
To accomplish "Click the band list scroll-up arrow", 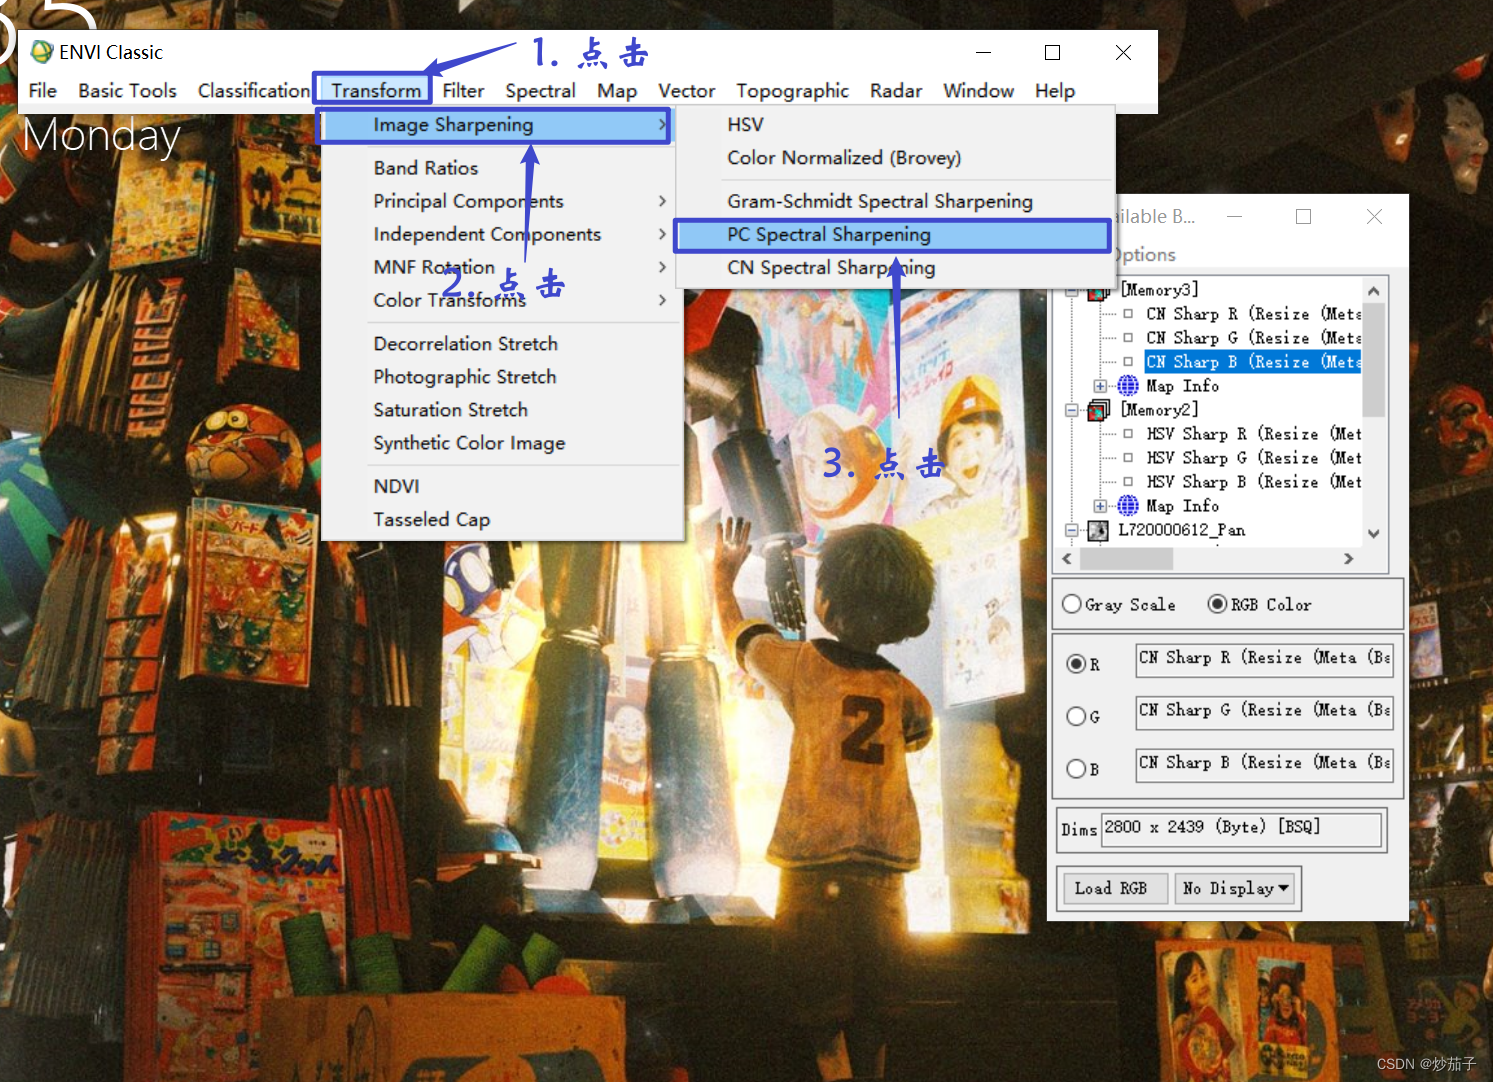I will coord(1374,291).
